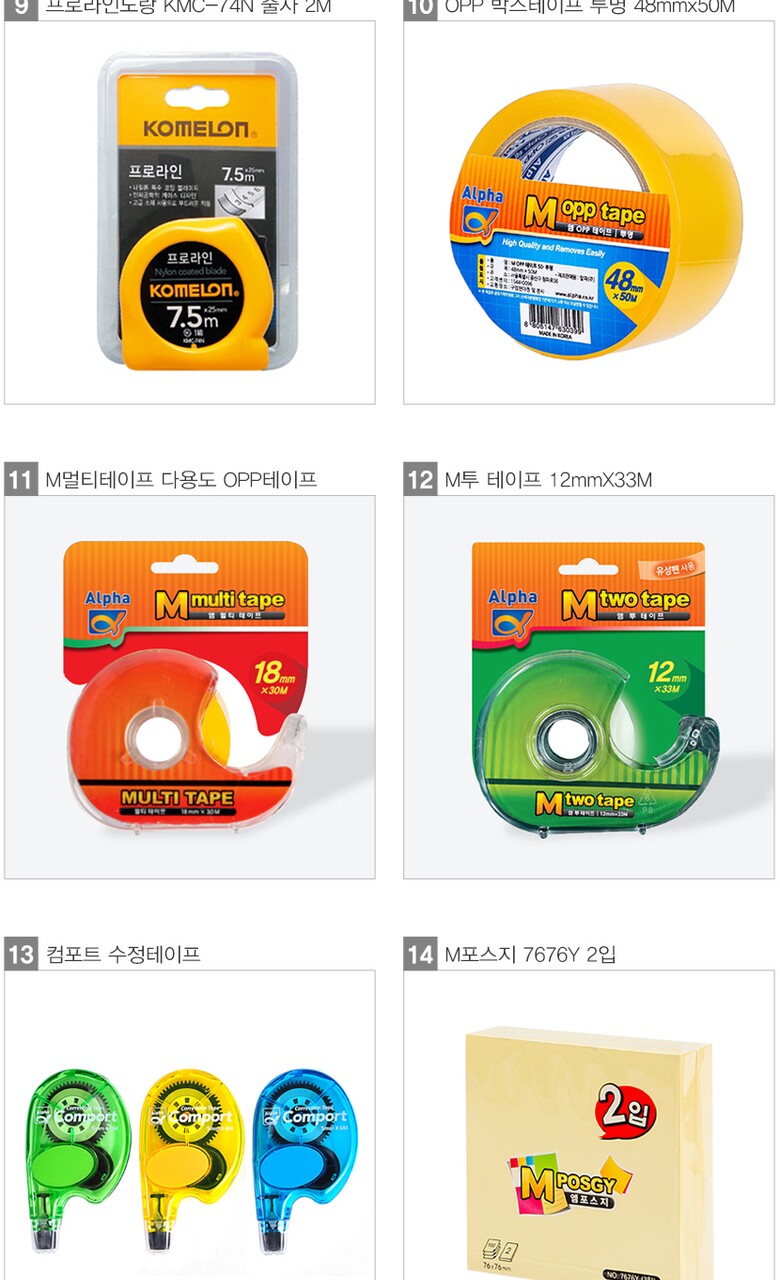Click the number 9 rank badge
The width and height of the screenshot is (780, 1280).
click(x=20, y=8)
